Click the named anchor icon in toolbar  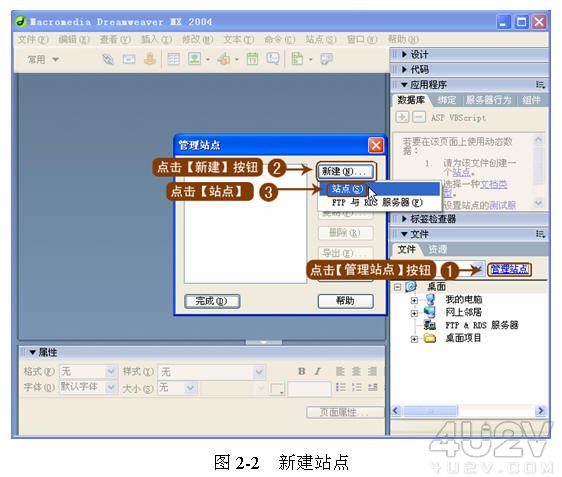(150, 59)
